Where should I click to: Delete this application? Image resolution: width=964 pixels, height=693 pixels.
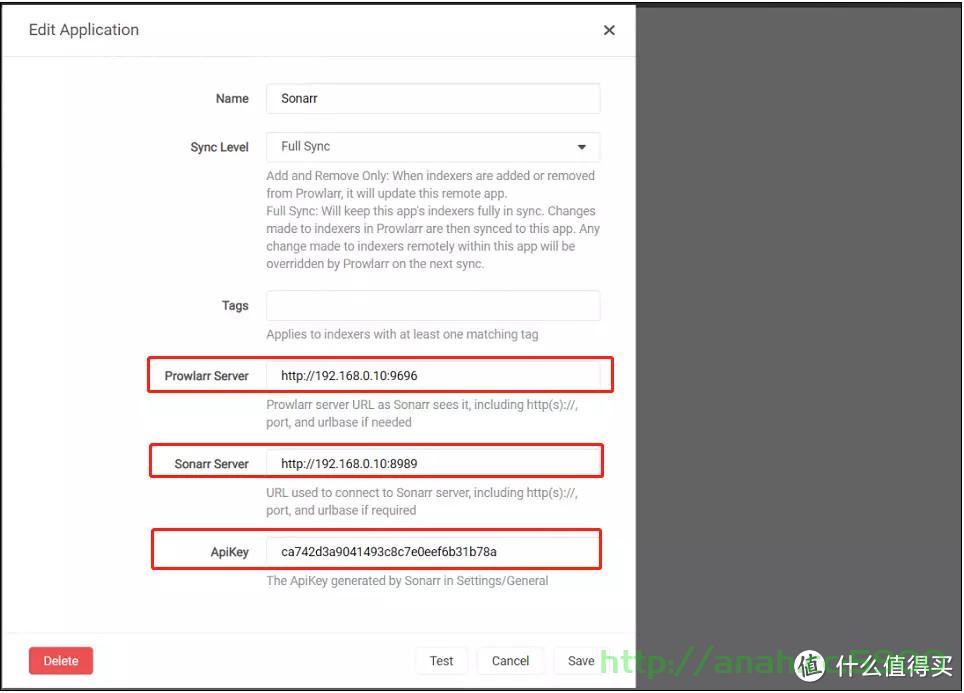(61, 661)
